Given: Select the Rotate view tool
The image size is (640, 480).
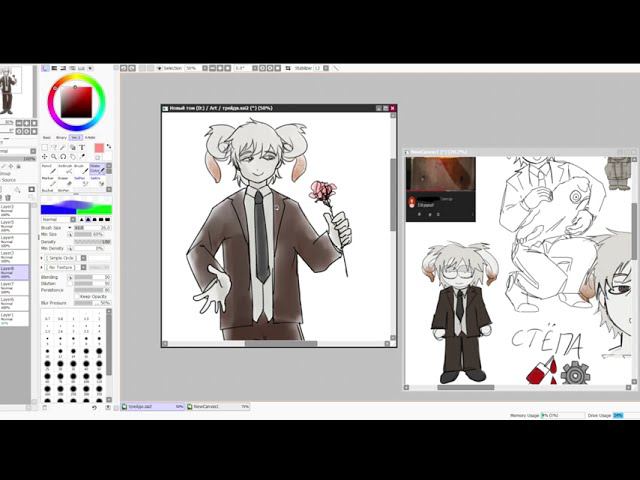Looking at the screenshot, I should pos(63,157).
